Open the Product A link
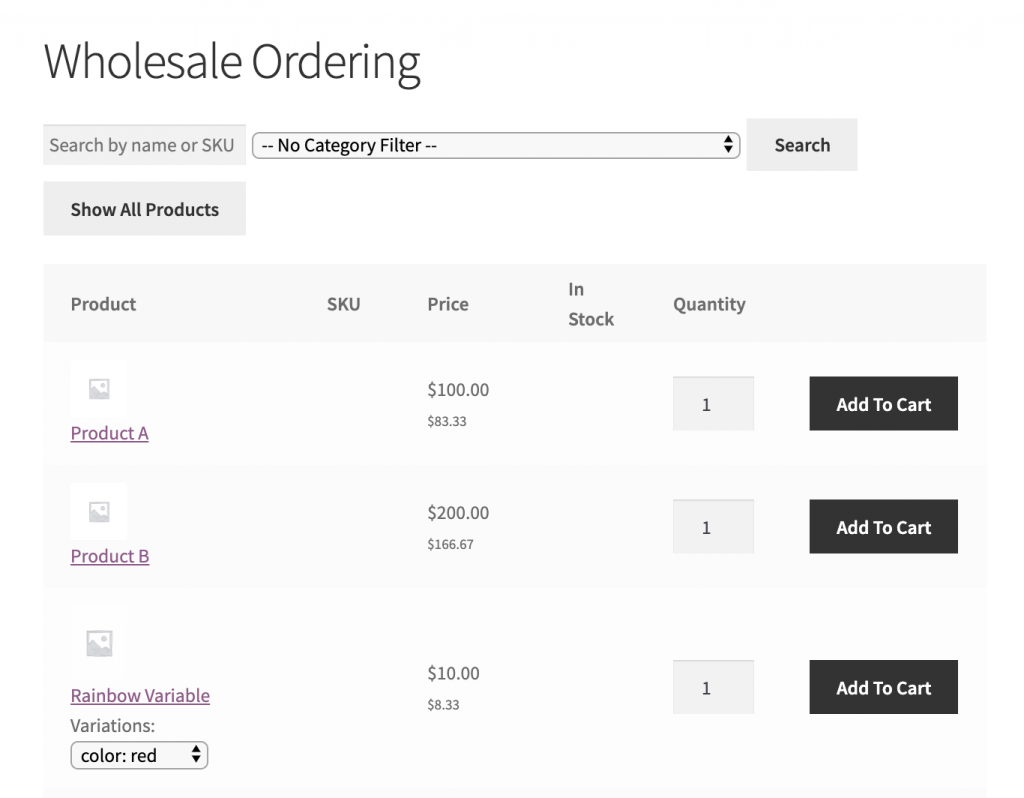Viewport: 1024px width, 798px height. tap(109, 433)
